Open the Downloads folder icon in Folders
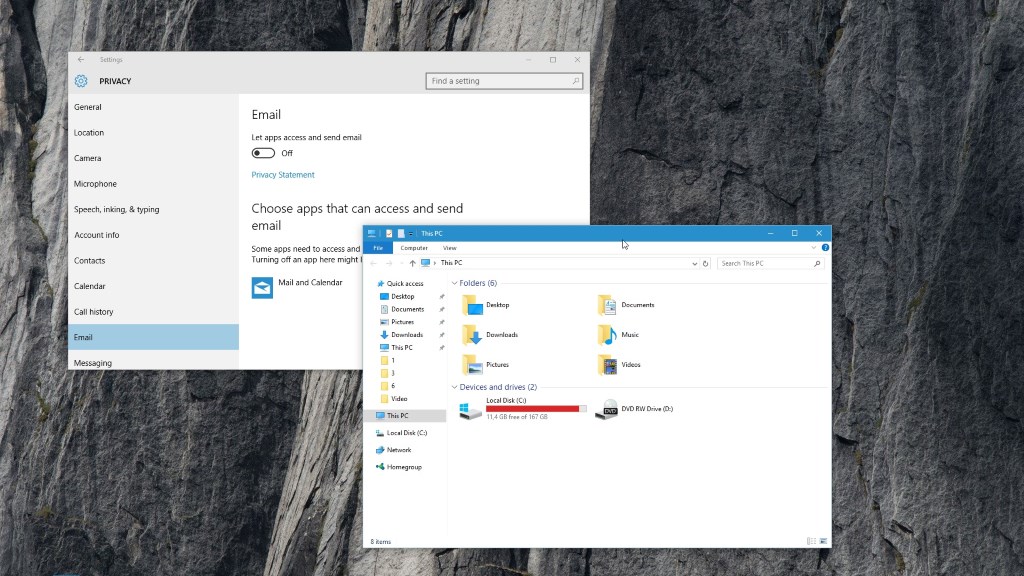 click(x=472, y=335)
